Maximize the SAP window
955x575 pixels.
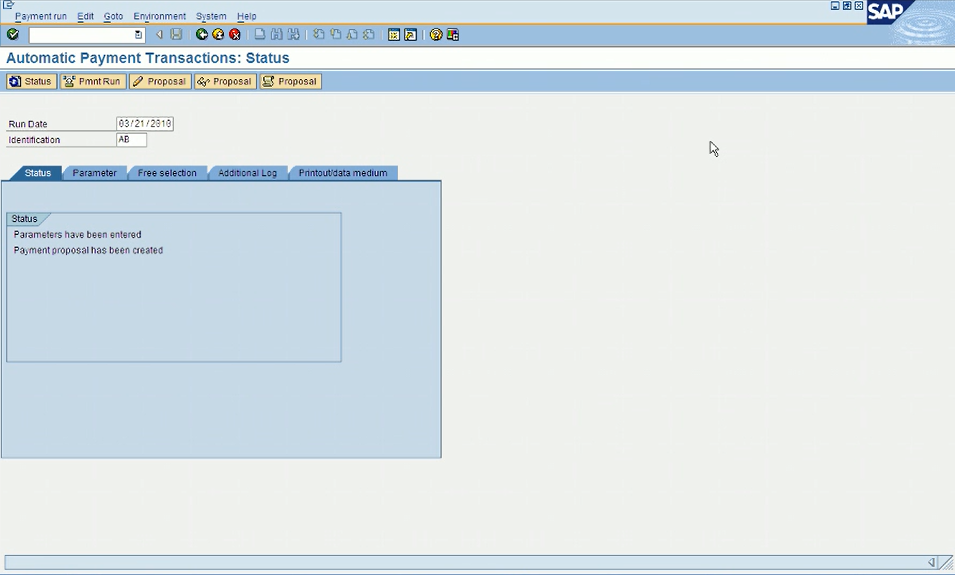click(x=847, y=5)
